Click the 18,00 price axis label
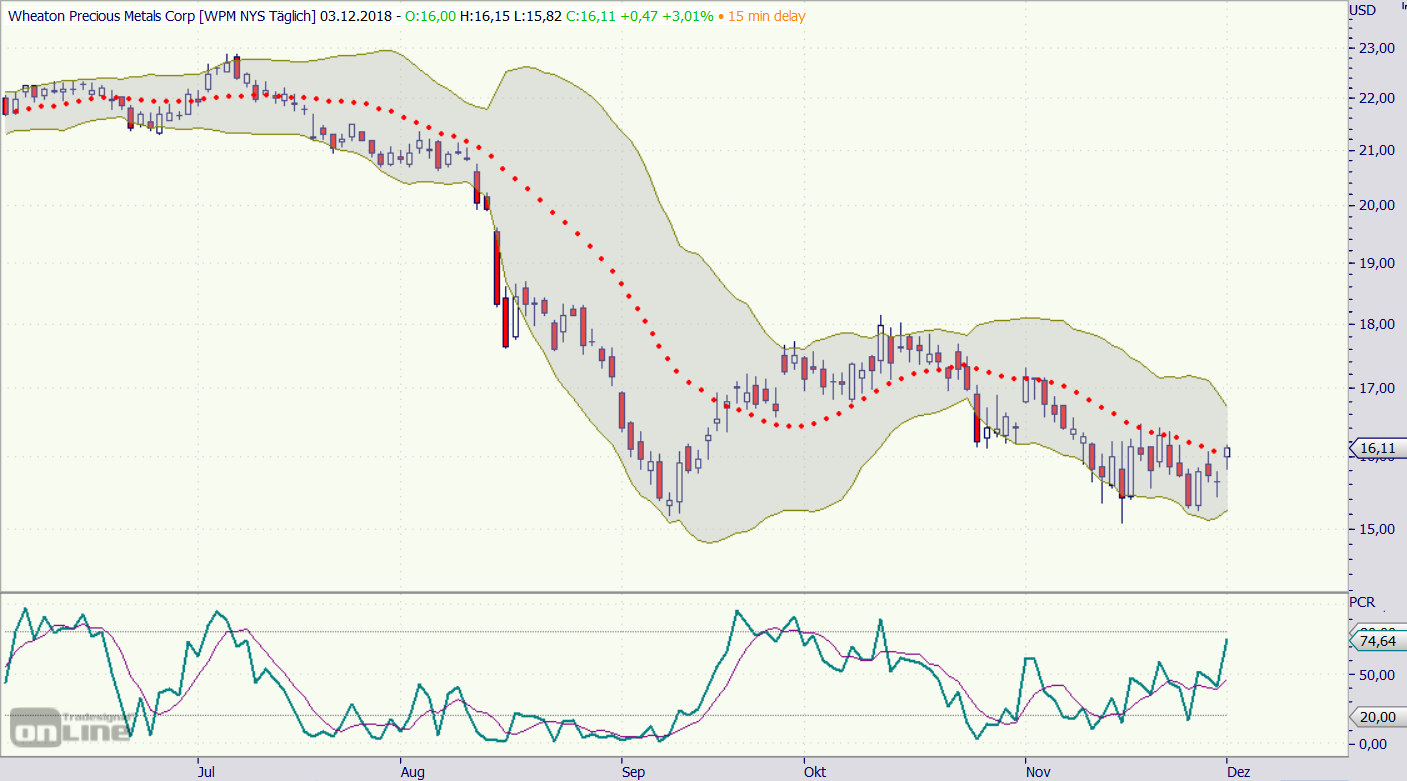The width and height of the screenshot is (1407, 781). tap(1378, 324)
